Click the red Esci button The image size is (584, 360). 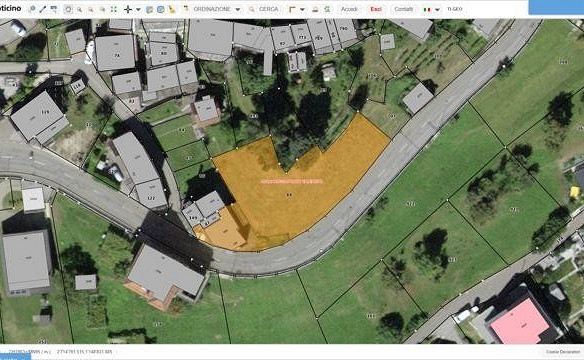[x=376, y=9]
